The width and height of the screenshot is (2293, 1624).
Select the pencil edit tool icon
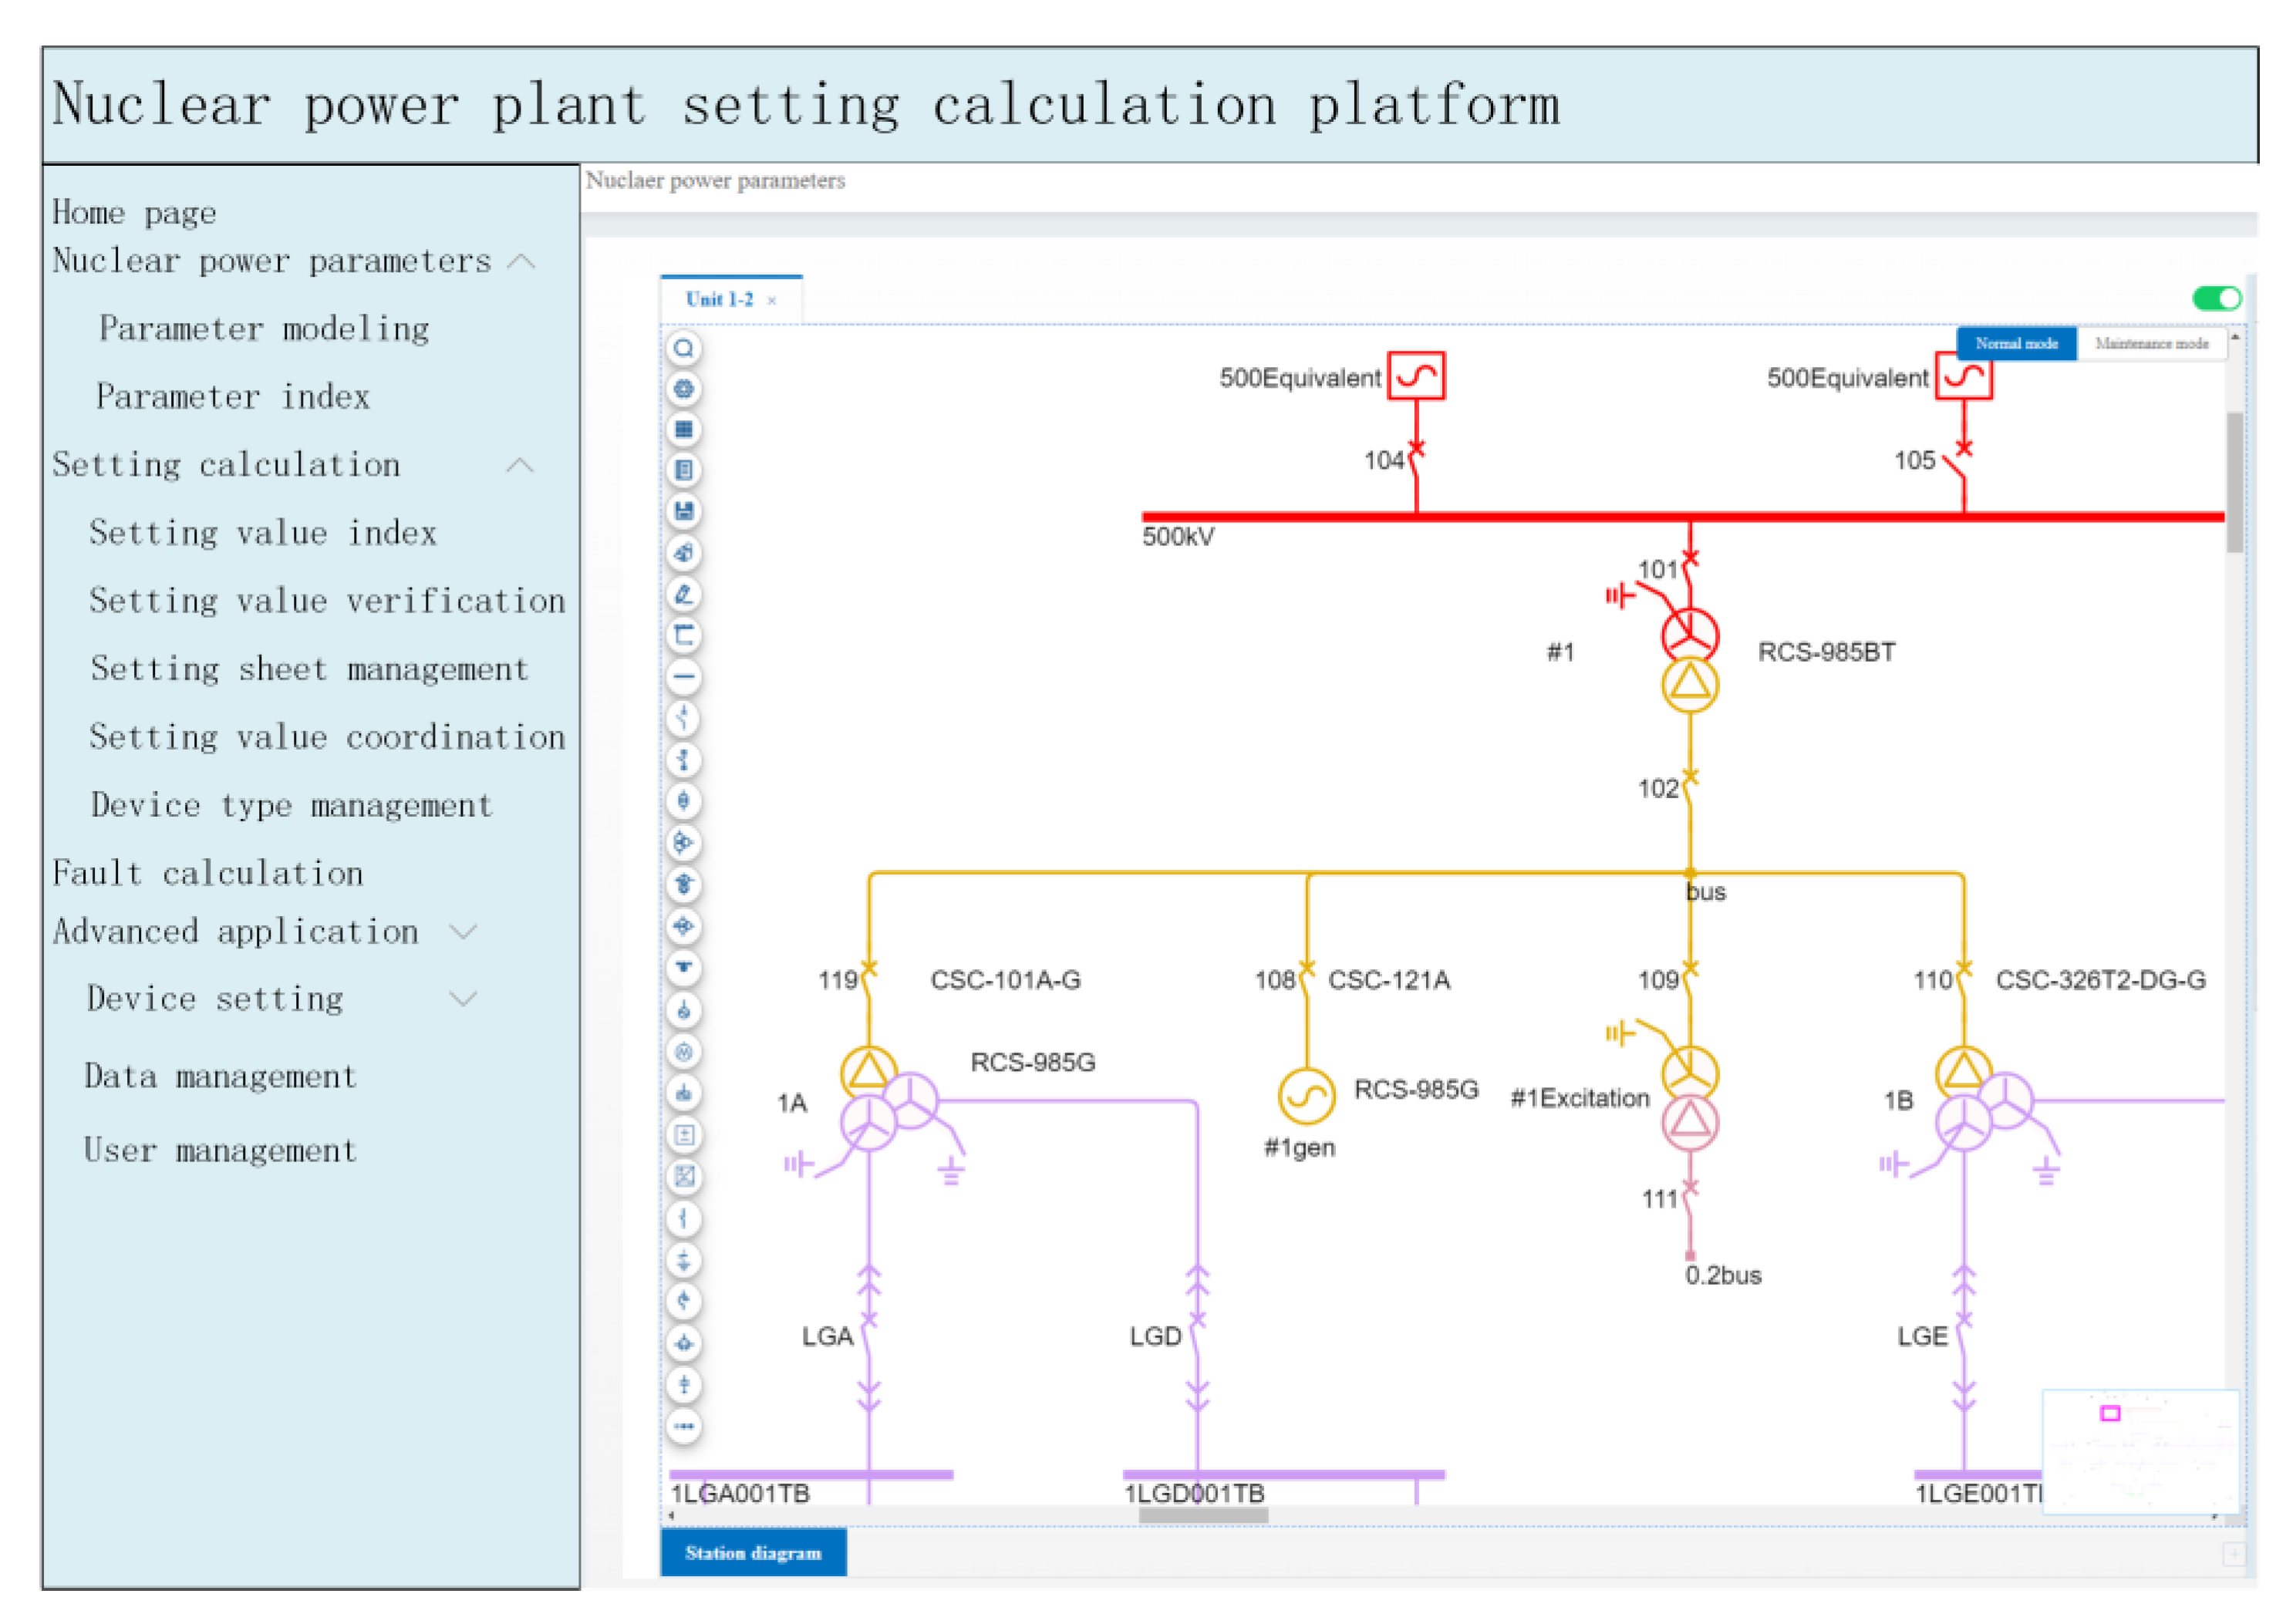click(684, 595)
